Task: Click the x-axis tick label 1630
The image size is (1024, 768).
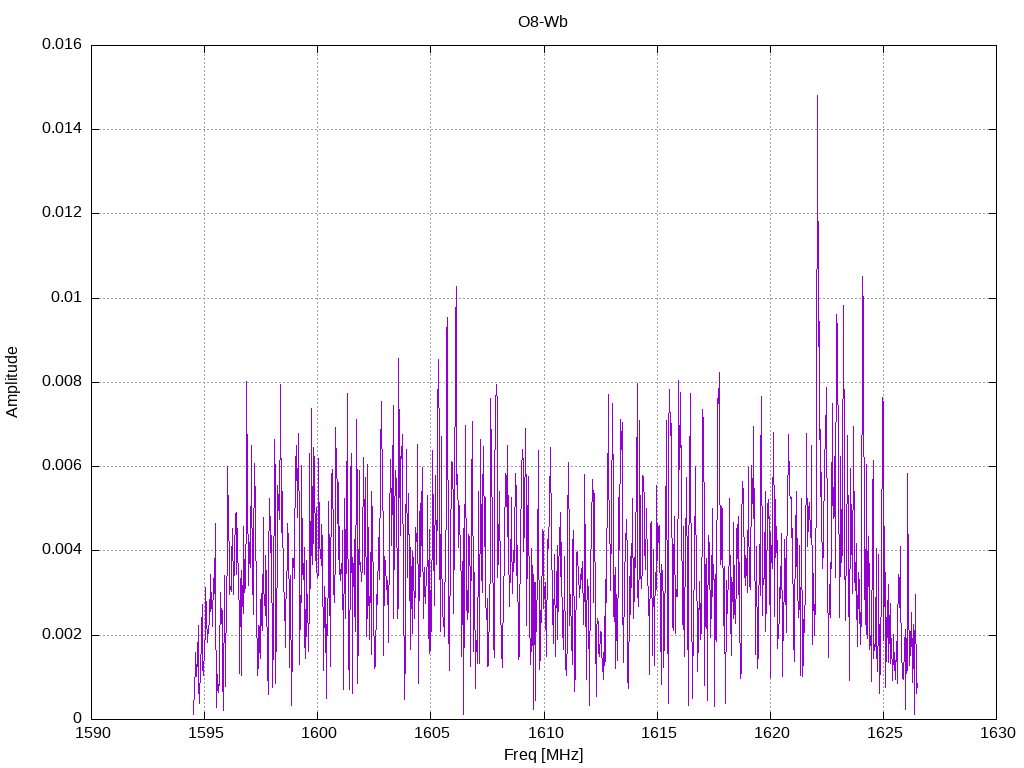Action: [x=998, y=733]
